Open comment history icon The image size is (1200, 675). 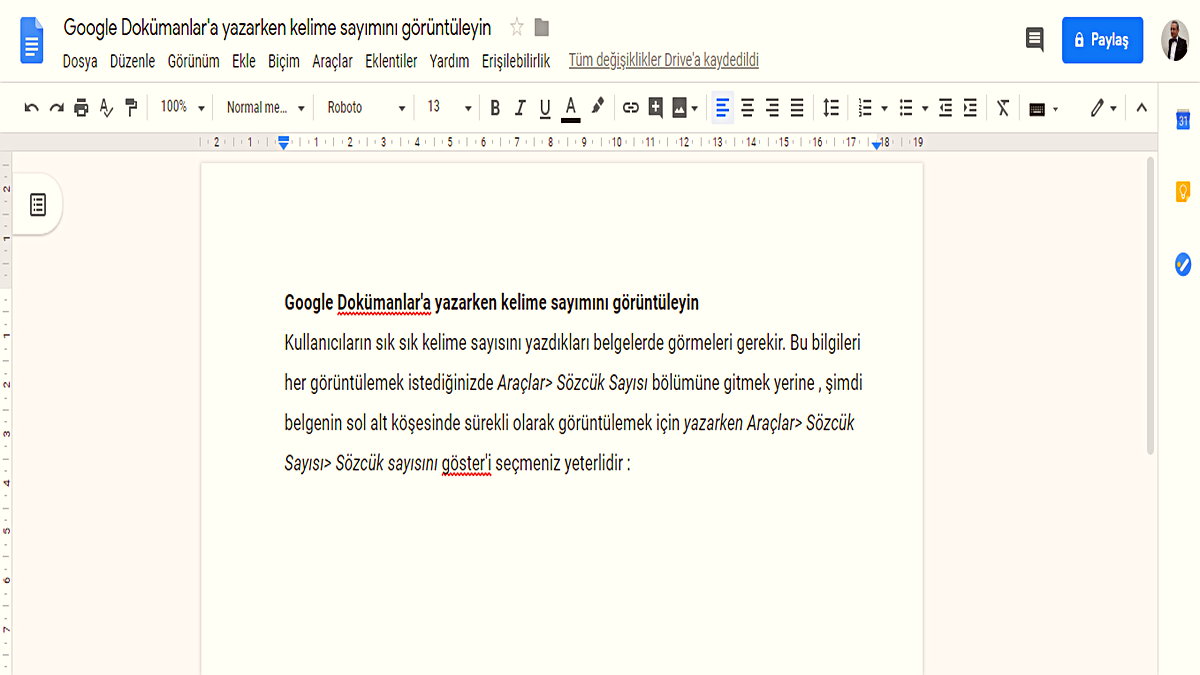(x=1035, y=40)
